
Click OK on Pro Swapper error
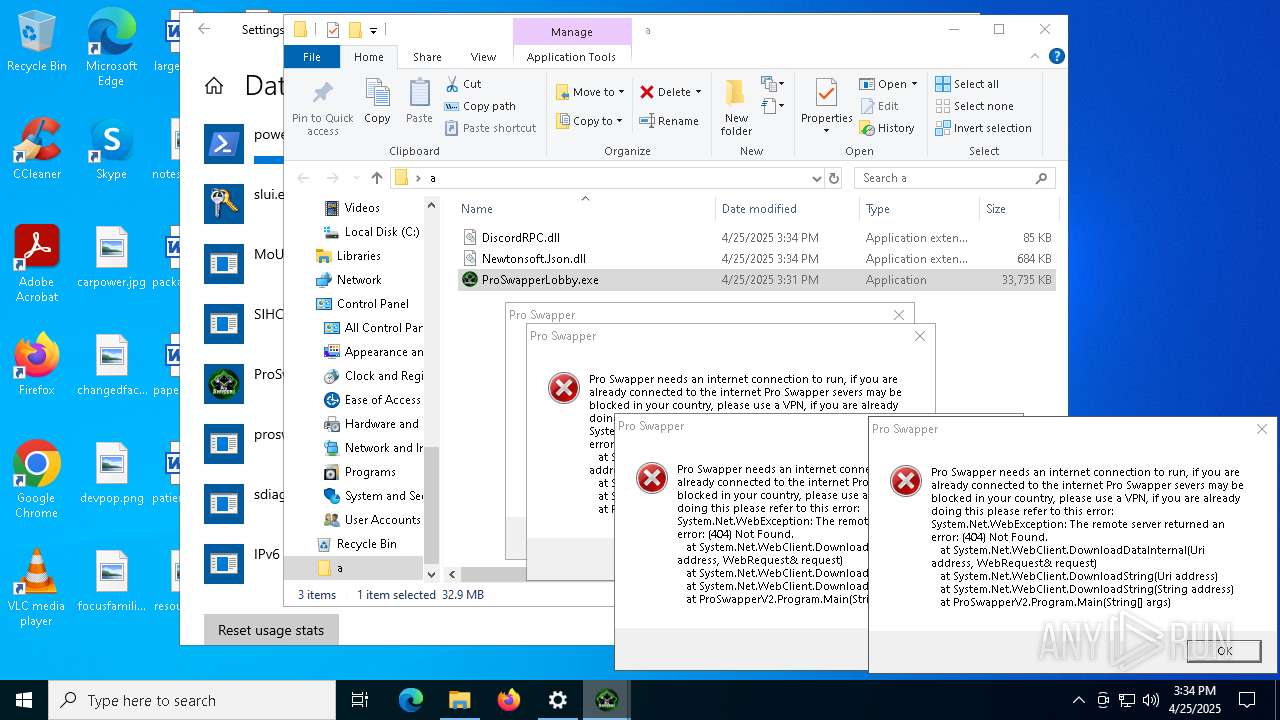tap(1224, 651)
